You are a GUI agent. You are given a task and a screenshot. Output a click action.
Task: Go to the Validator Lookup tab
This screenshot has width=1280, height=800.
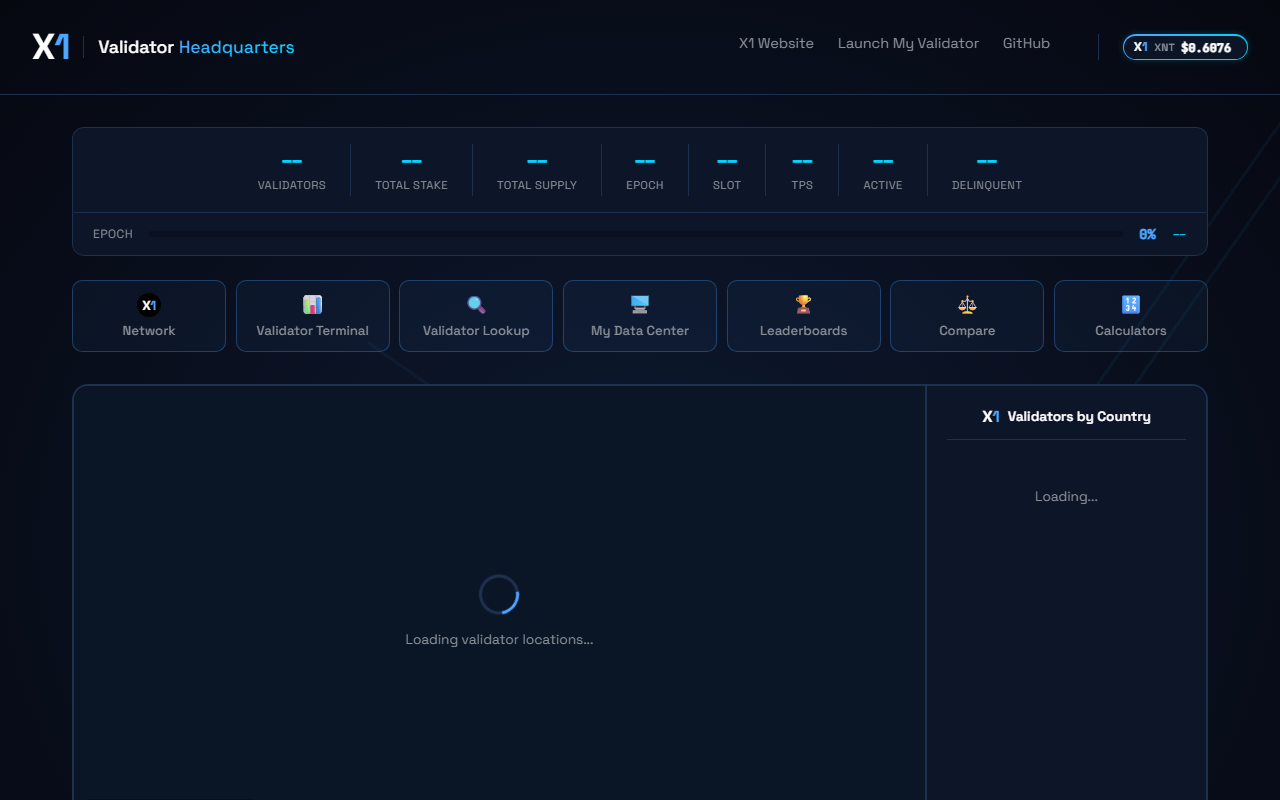476,316
